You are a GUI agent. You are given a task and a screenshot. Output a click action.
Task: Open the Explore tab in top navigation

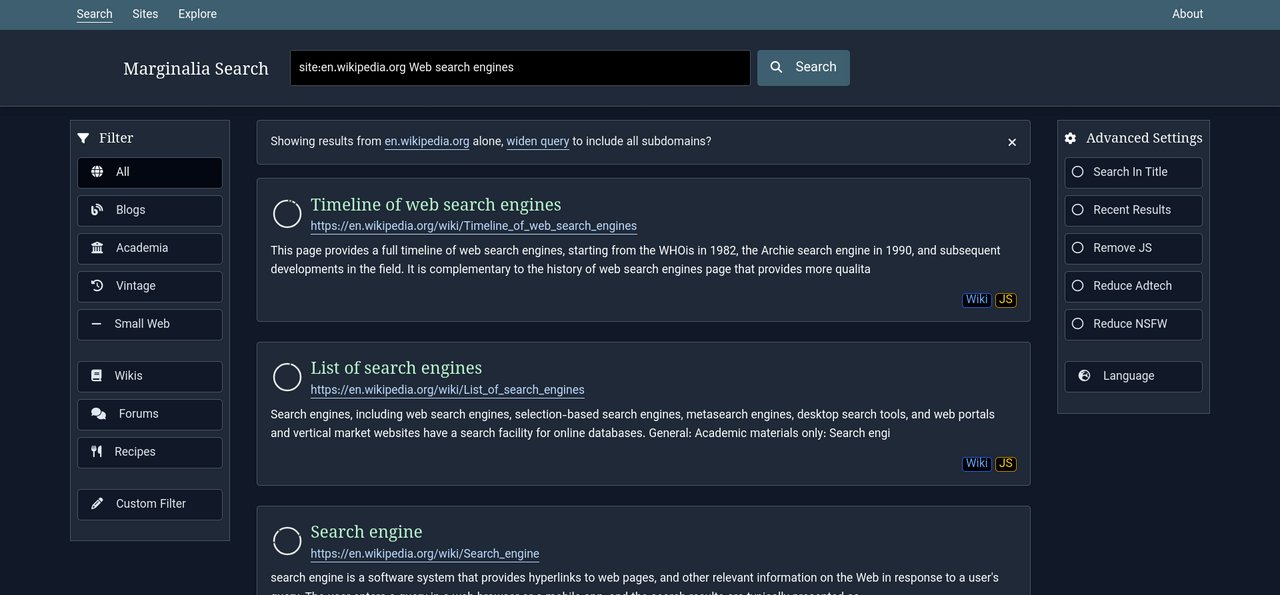click(197, 14)
